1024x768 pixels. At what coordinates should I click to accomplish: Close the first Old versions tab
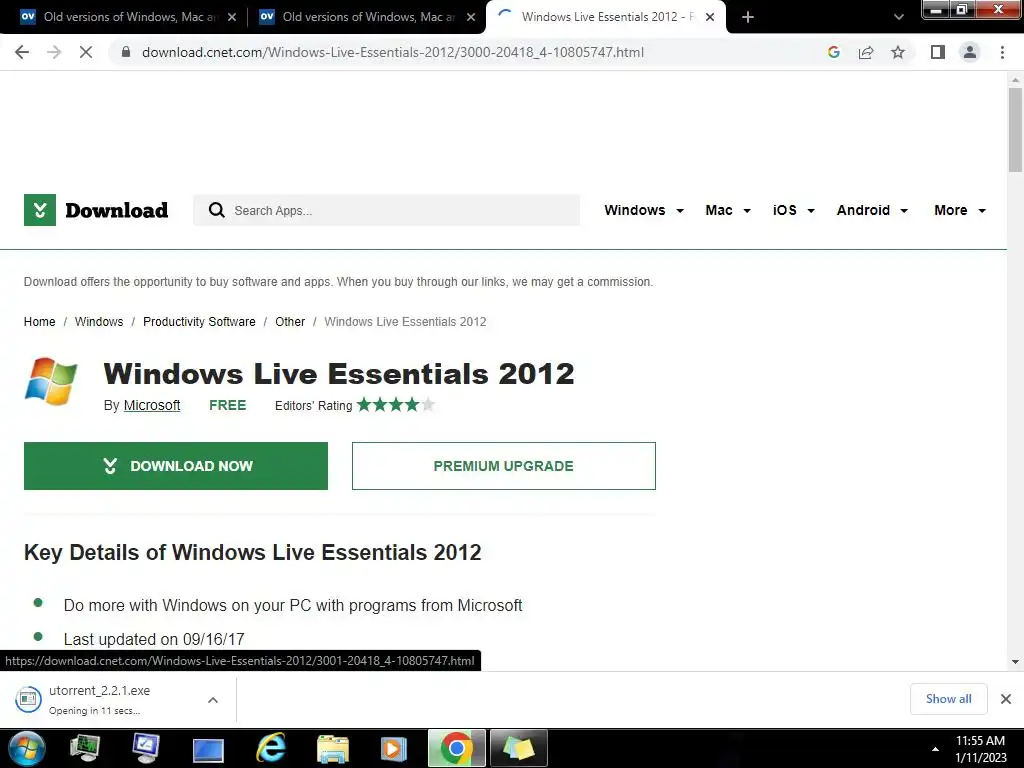point(232,17)
